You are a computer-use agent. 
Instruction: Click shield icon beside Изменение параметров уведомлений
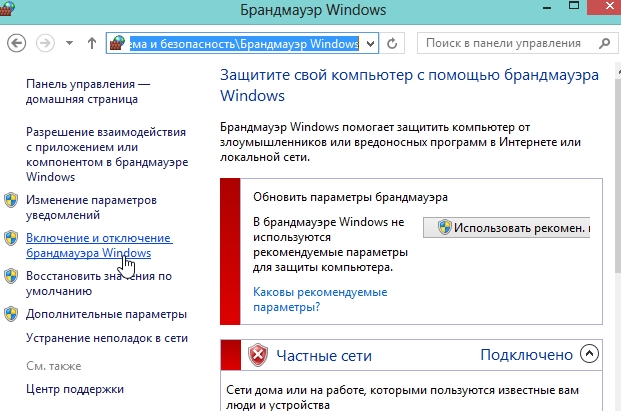11,200
